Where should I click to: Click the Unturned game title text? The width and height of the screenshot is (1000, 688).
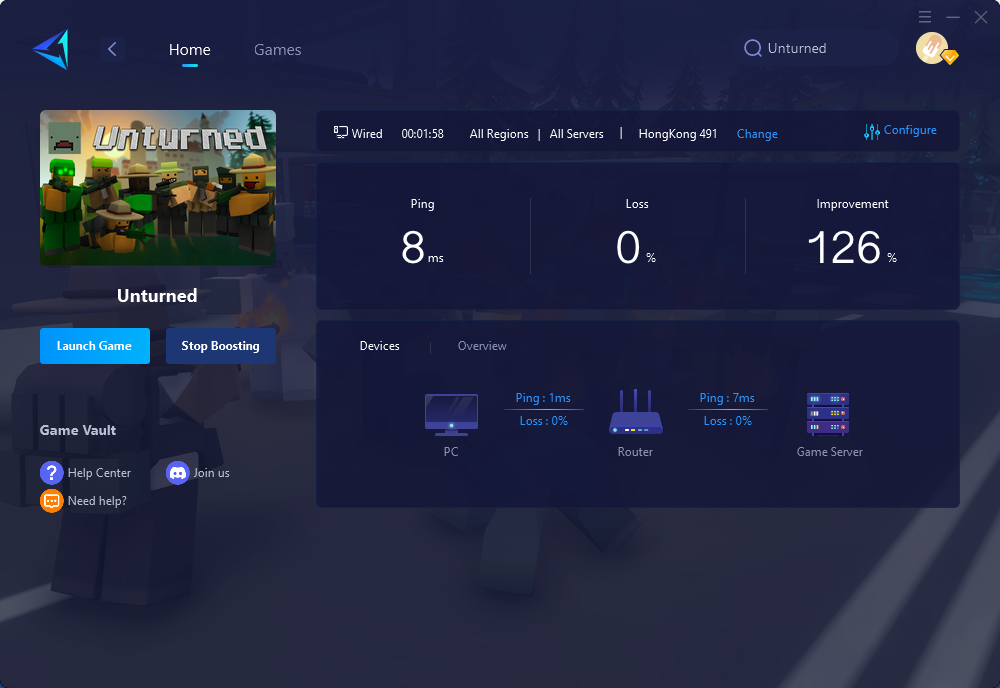tap(157, 296)
